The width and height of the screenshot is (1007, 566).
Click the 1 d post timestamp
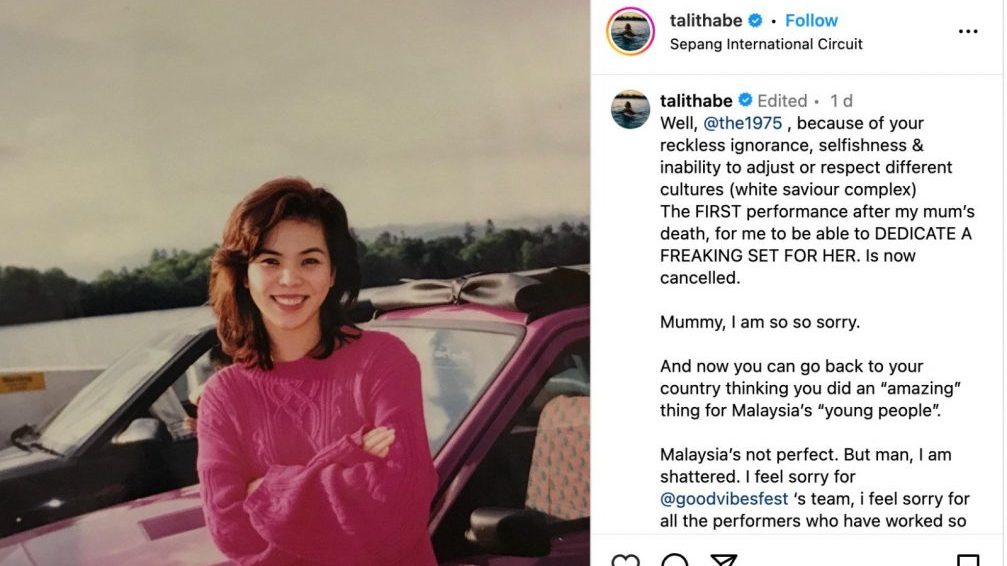pos(841,101)
